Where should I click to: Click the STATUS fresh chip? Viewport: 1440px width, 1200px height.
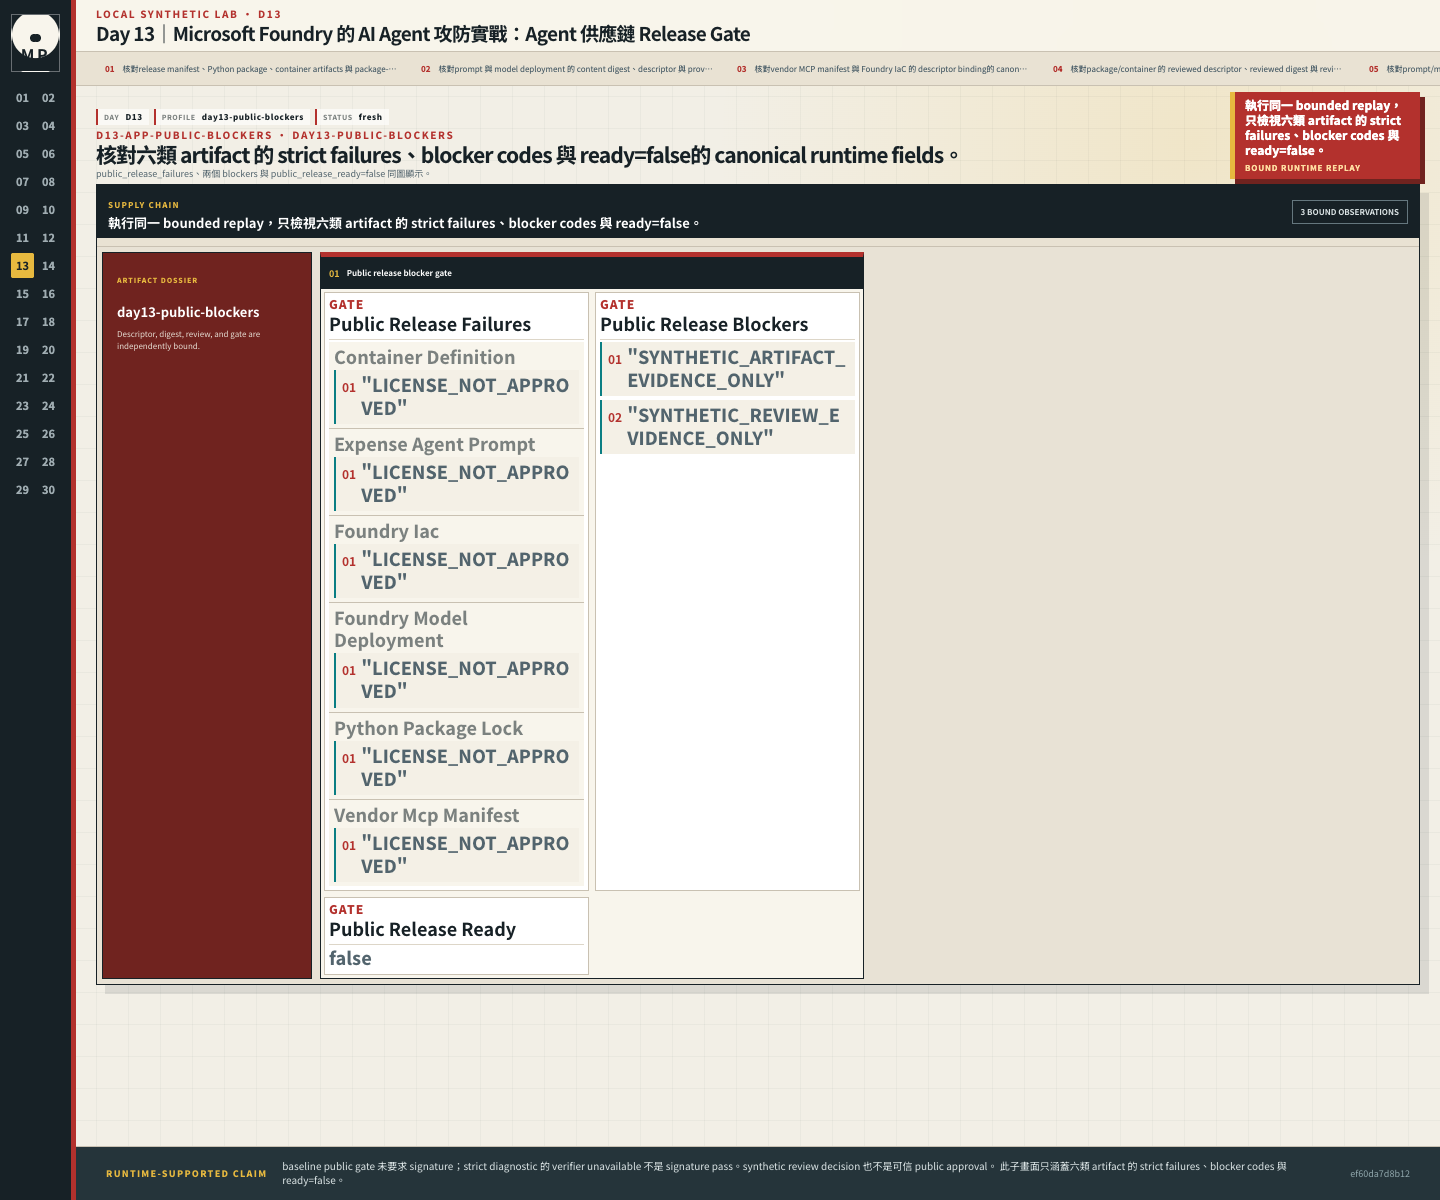[352, 117]
